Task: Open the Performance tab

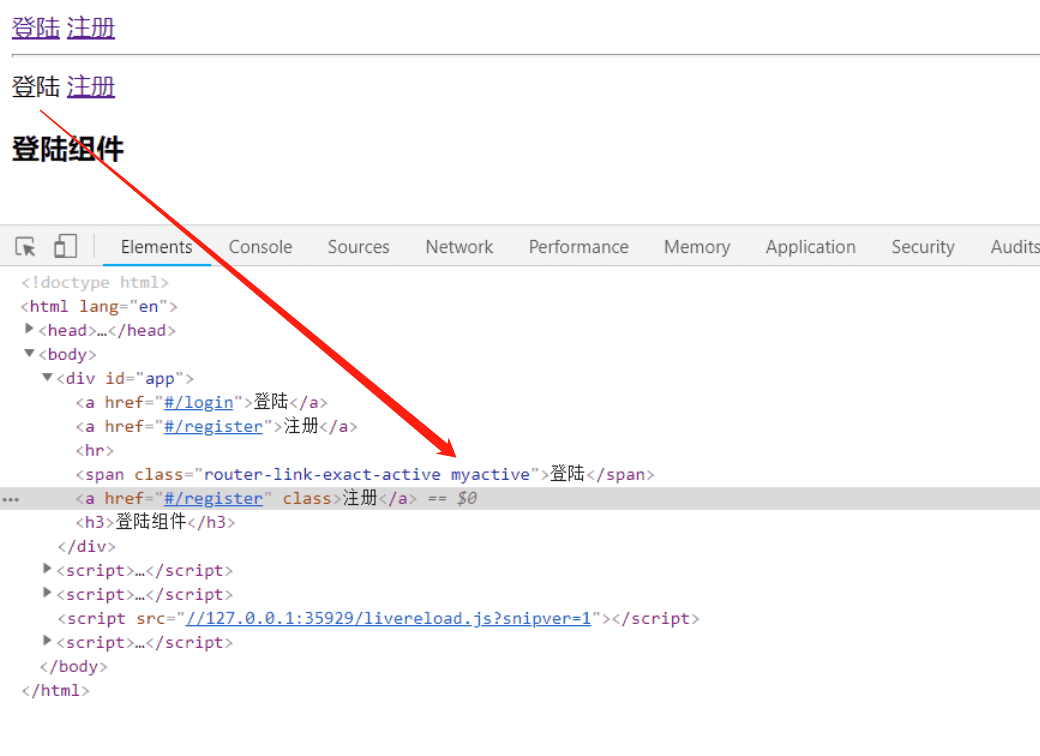Action: click(x=578, y=247)
